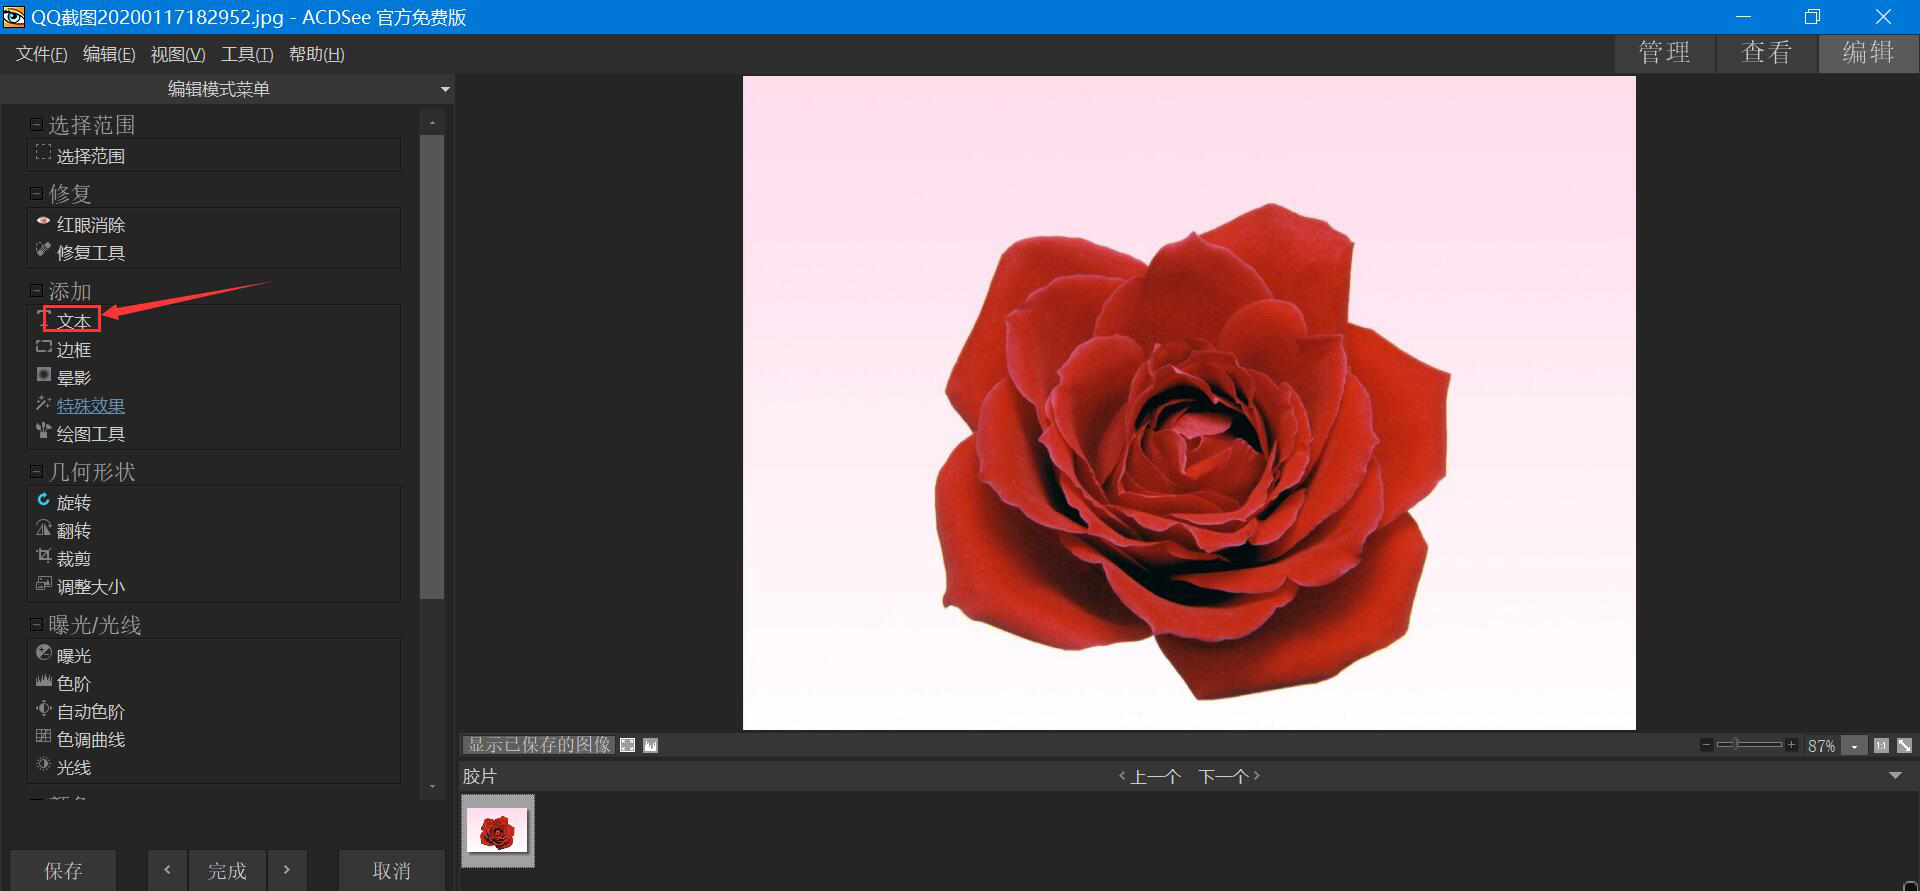Select the 旋转 rotate icon

tap(43, 500)
